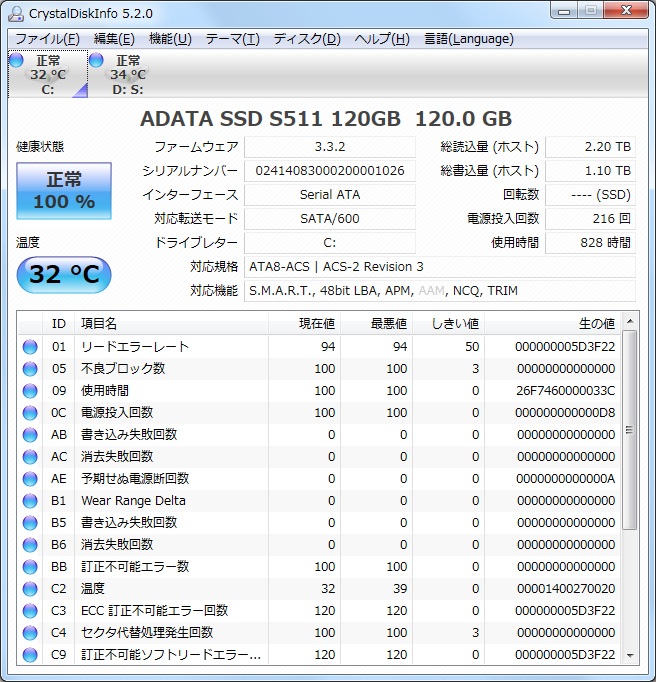This screenshot has width=656, height=682.
Task: Click the status orb for 不良ブロック数 row
Action: 30,369
